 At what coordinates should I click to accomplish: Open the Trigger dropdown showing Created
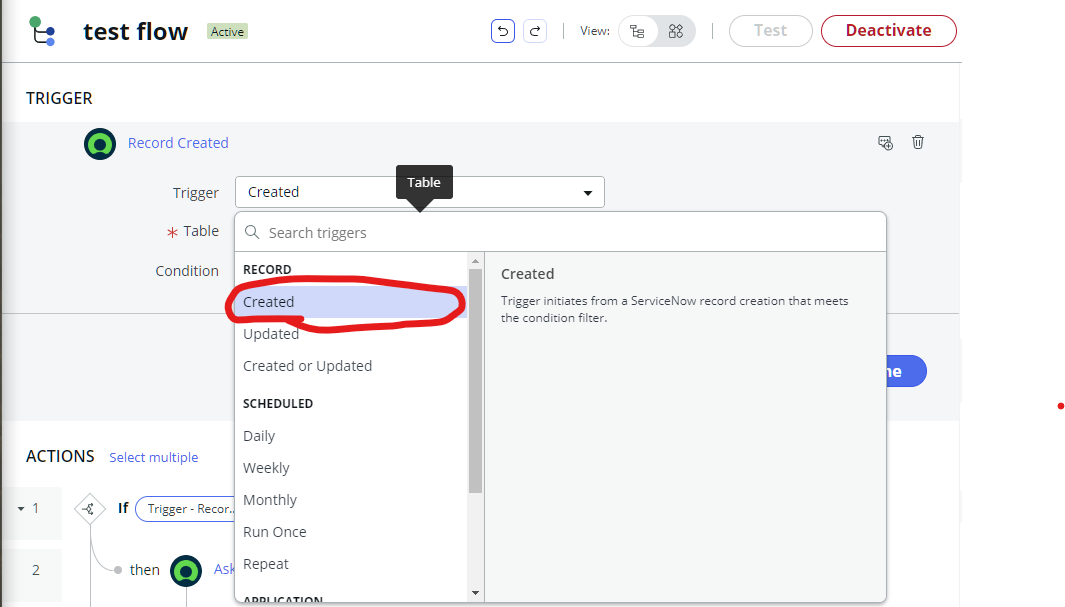coord(420,192)
